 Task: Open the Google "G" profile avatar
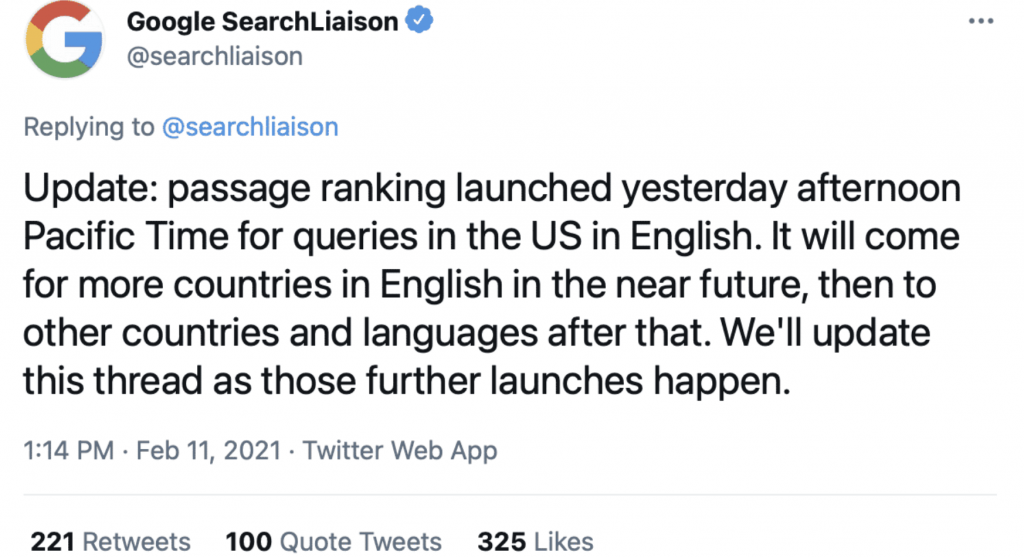(x=64, y=39)
